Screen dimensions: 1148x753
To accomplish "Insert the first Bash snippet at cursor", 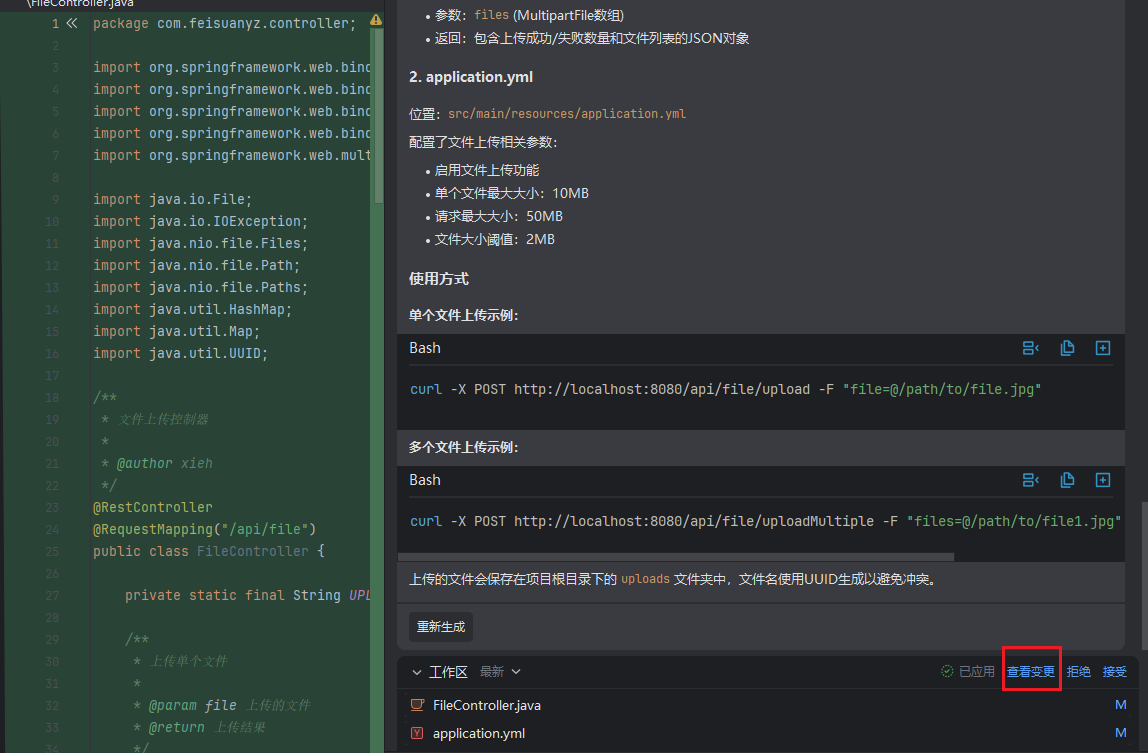I will [1030, 348].
